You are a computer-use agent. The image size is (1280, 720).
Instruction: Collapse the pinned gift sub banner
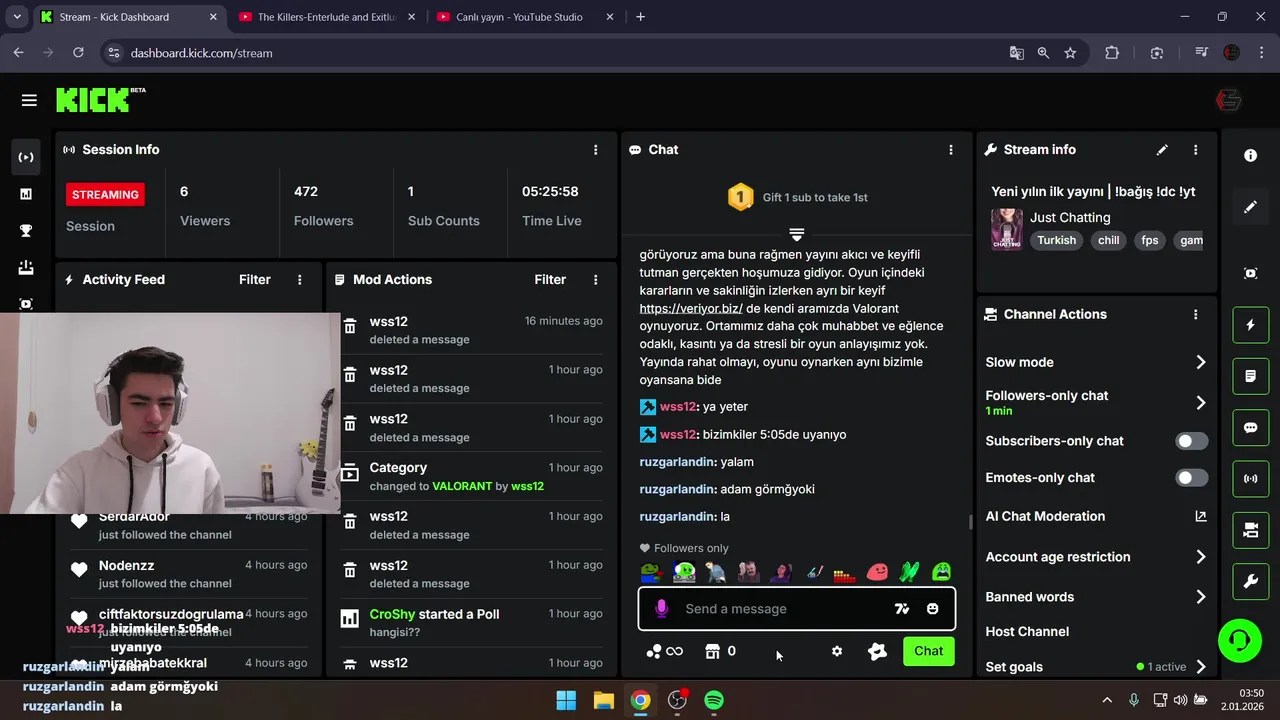(x=797, y=234)
